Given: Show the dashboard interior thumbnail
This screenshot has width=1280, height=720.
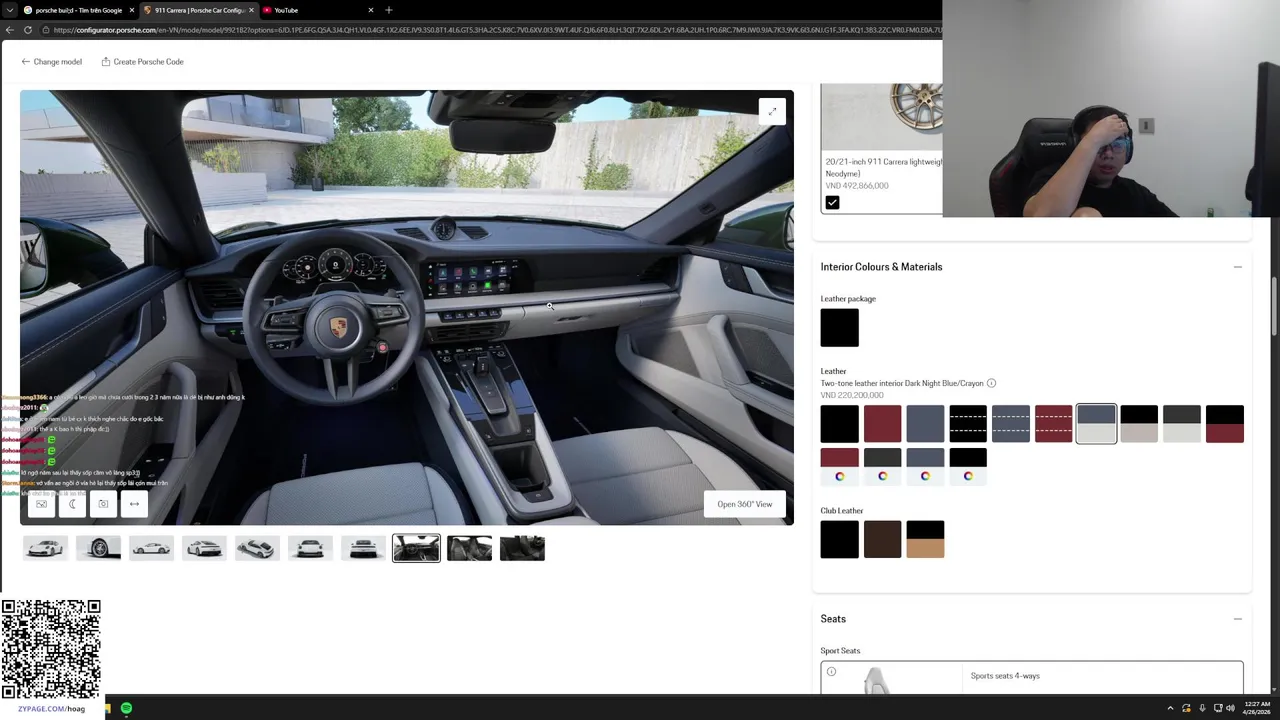Looking at the screenshot, I should click(416, 548).
